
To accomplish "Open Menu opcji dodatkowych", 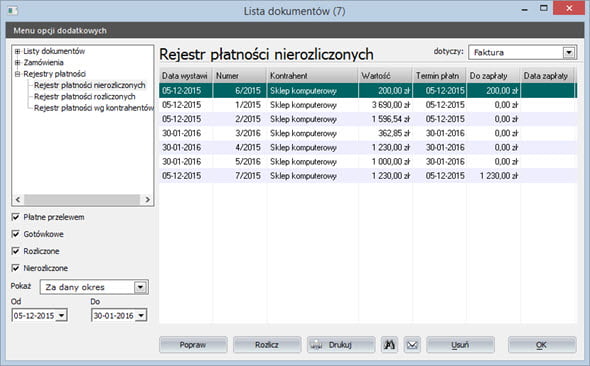I will point(60,30).
